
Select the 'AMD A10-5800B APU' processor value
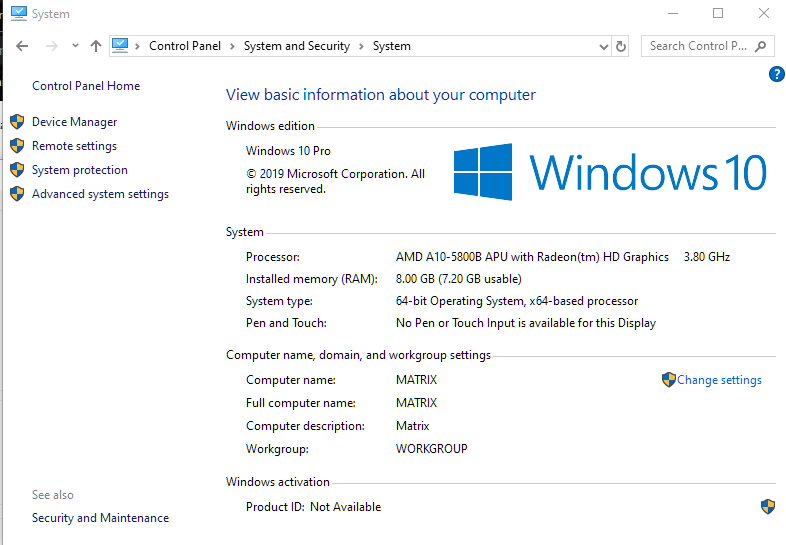click(x=532, y=257)
